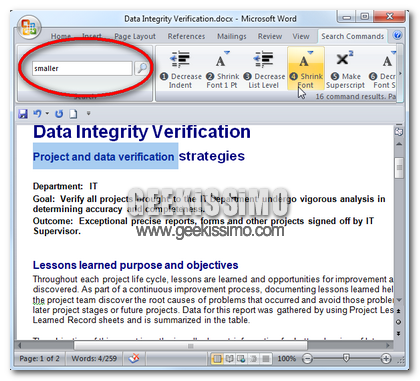Open the Undo history dropdown arrow
This screenshot has width=420, height=381.
click(47, 113)
